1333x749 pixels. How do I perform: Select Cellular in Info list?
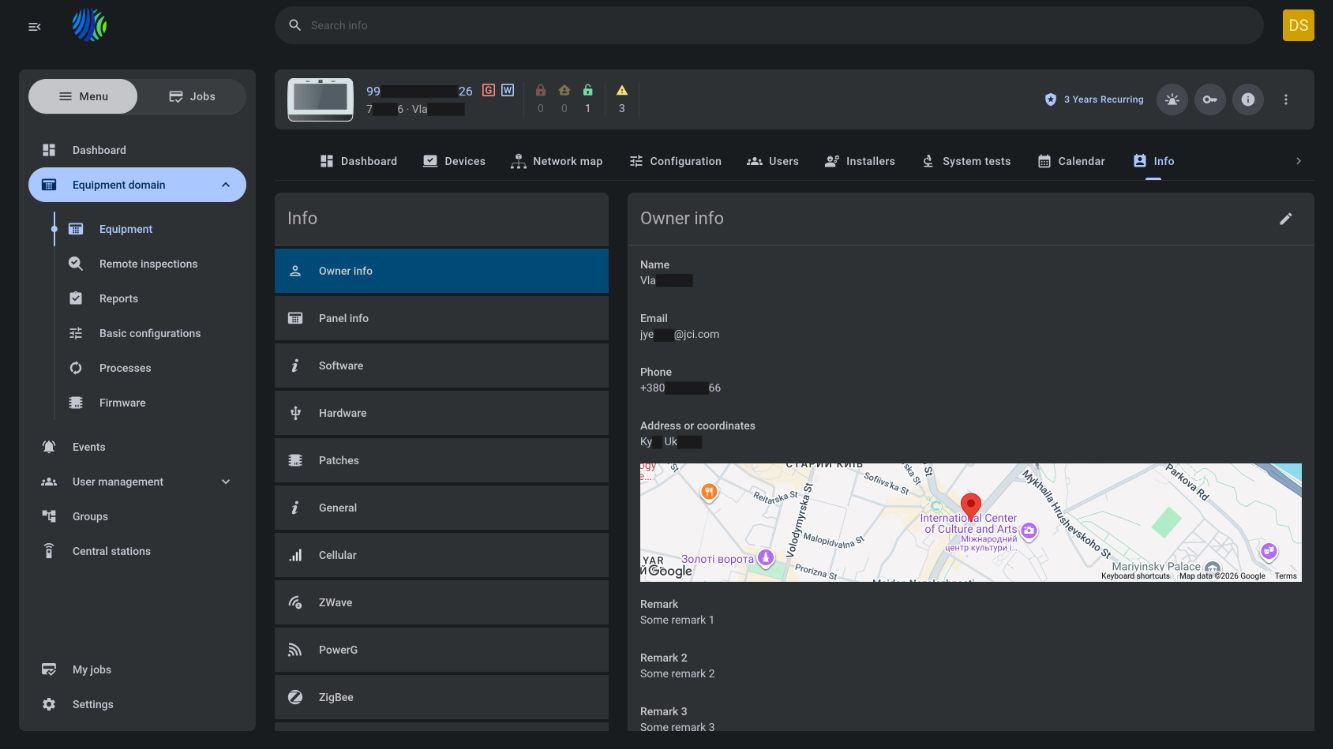point(442,555)
